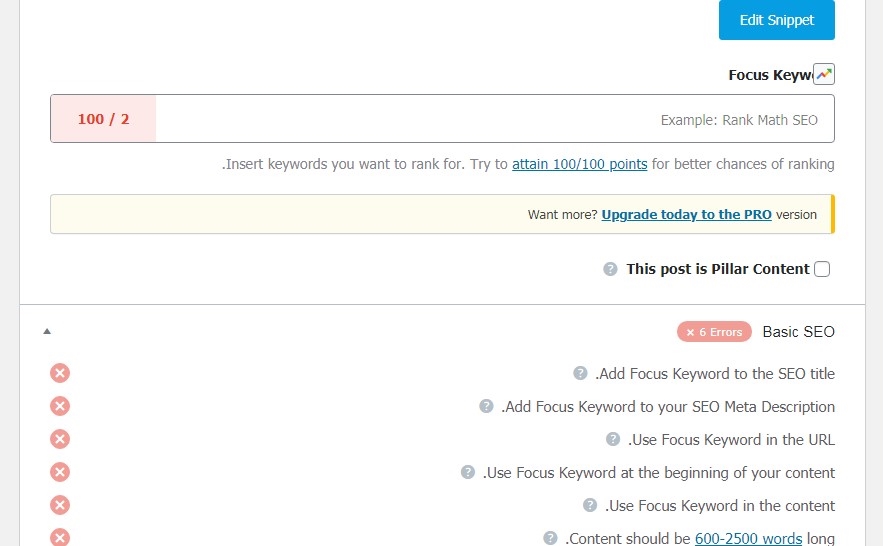Click help icon for beginning of content test
The width and height of the screenshot is (883, 546).
pyautogui.click(x=467, y=472)
